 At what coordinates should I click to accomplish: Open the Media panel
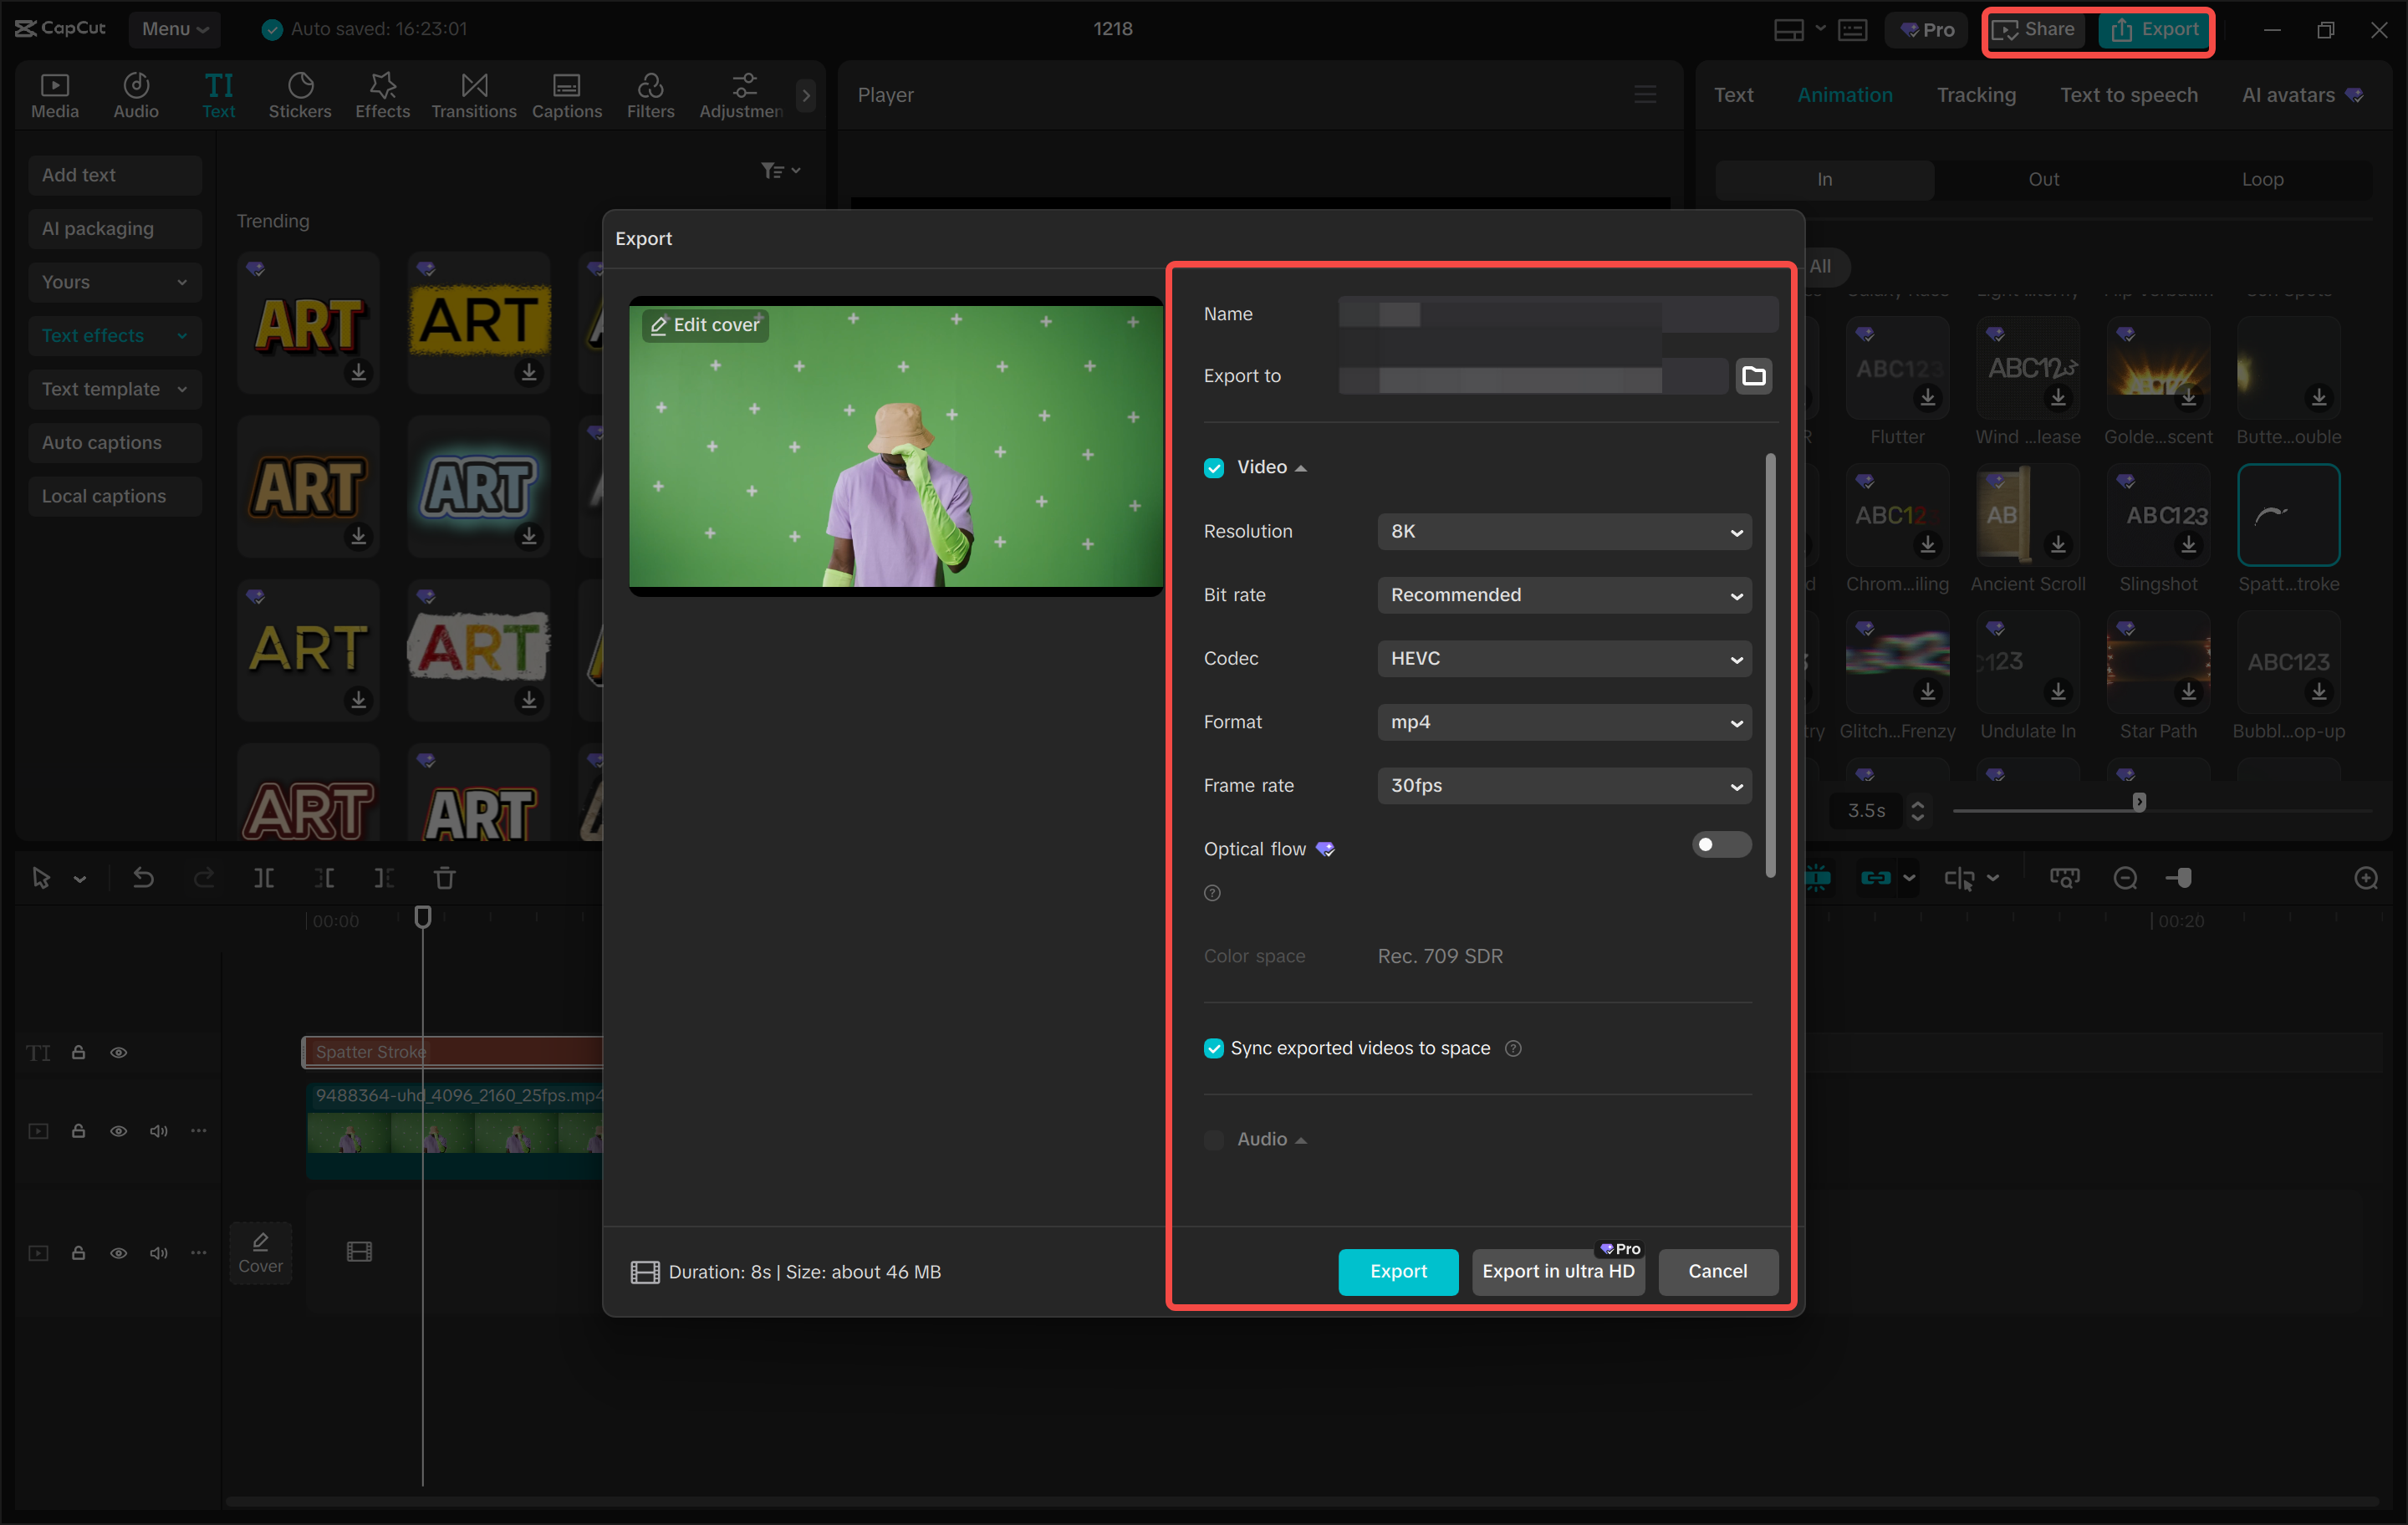click(x=55, y=95)
